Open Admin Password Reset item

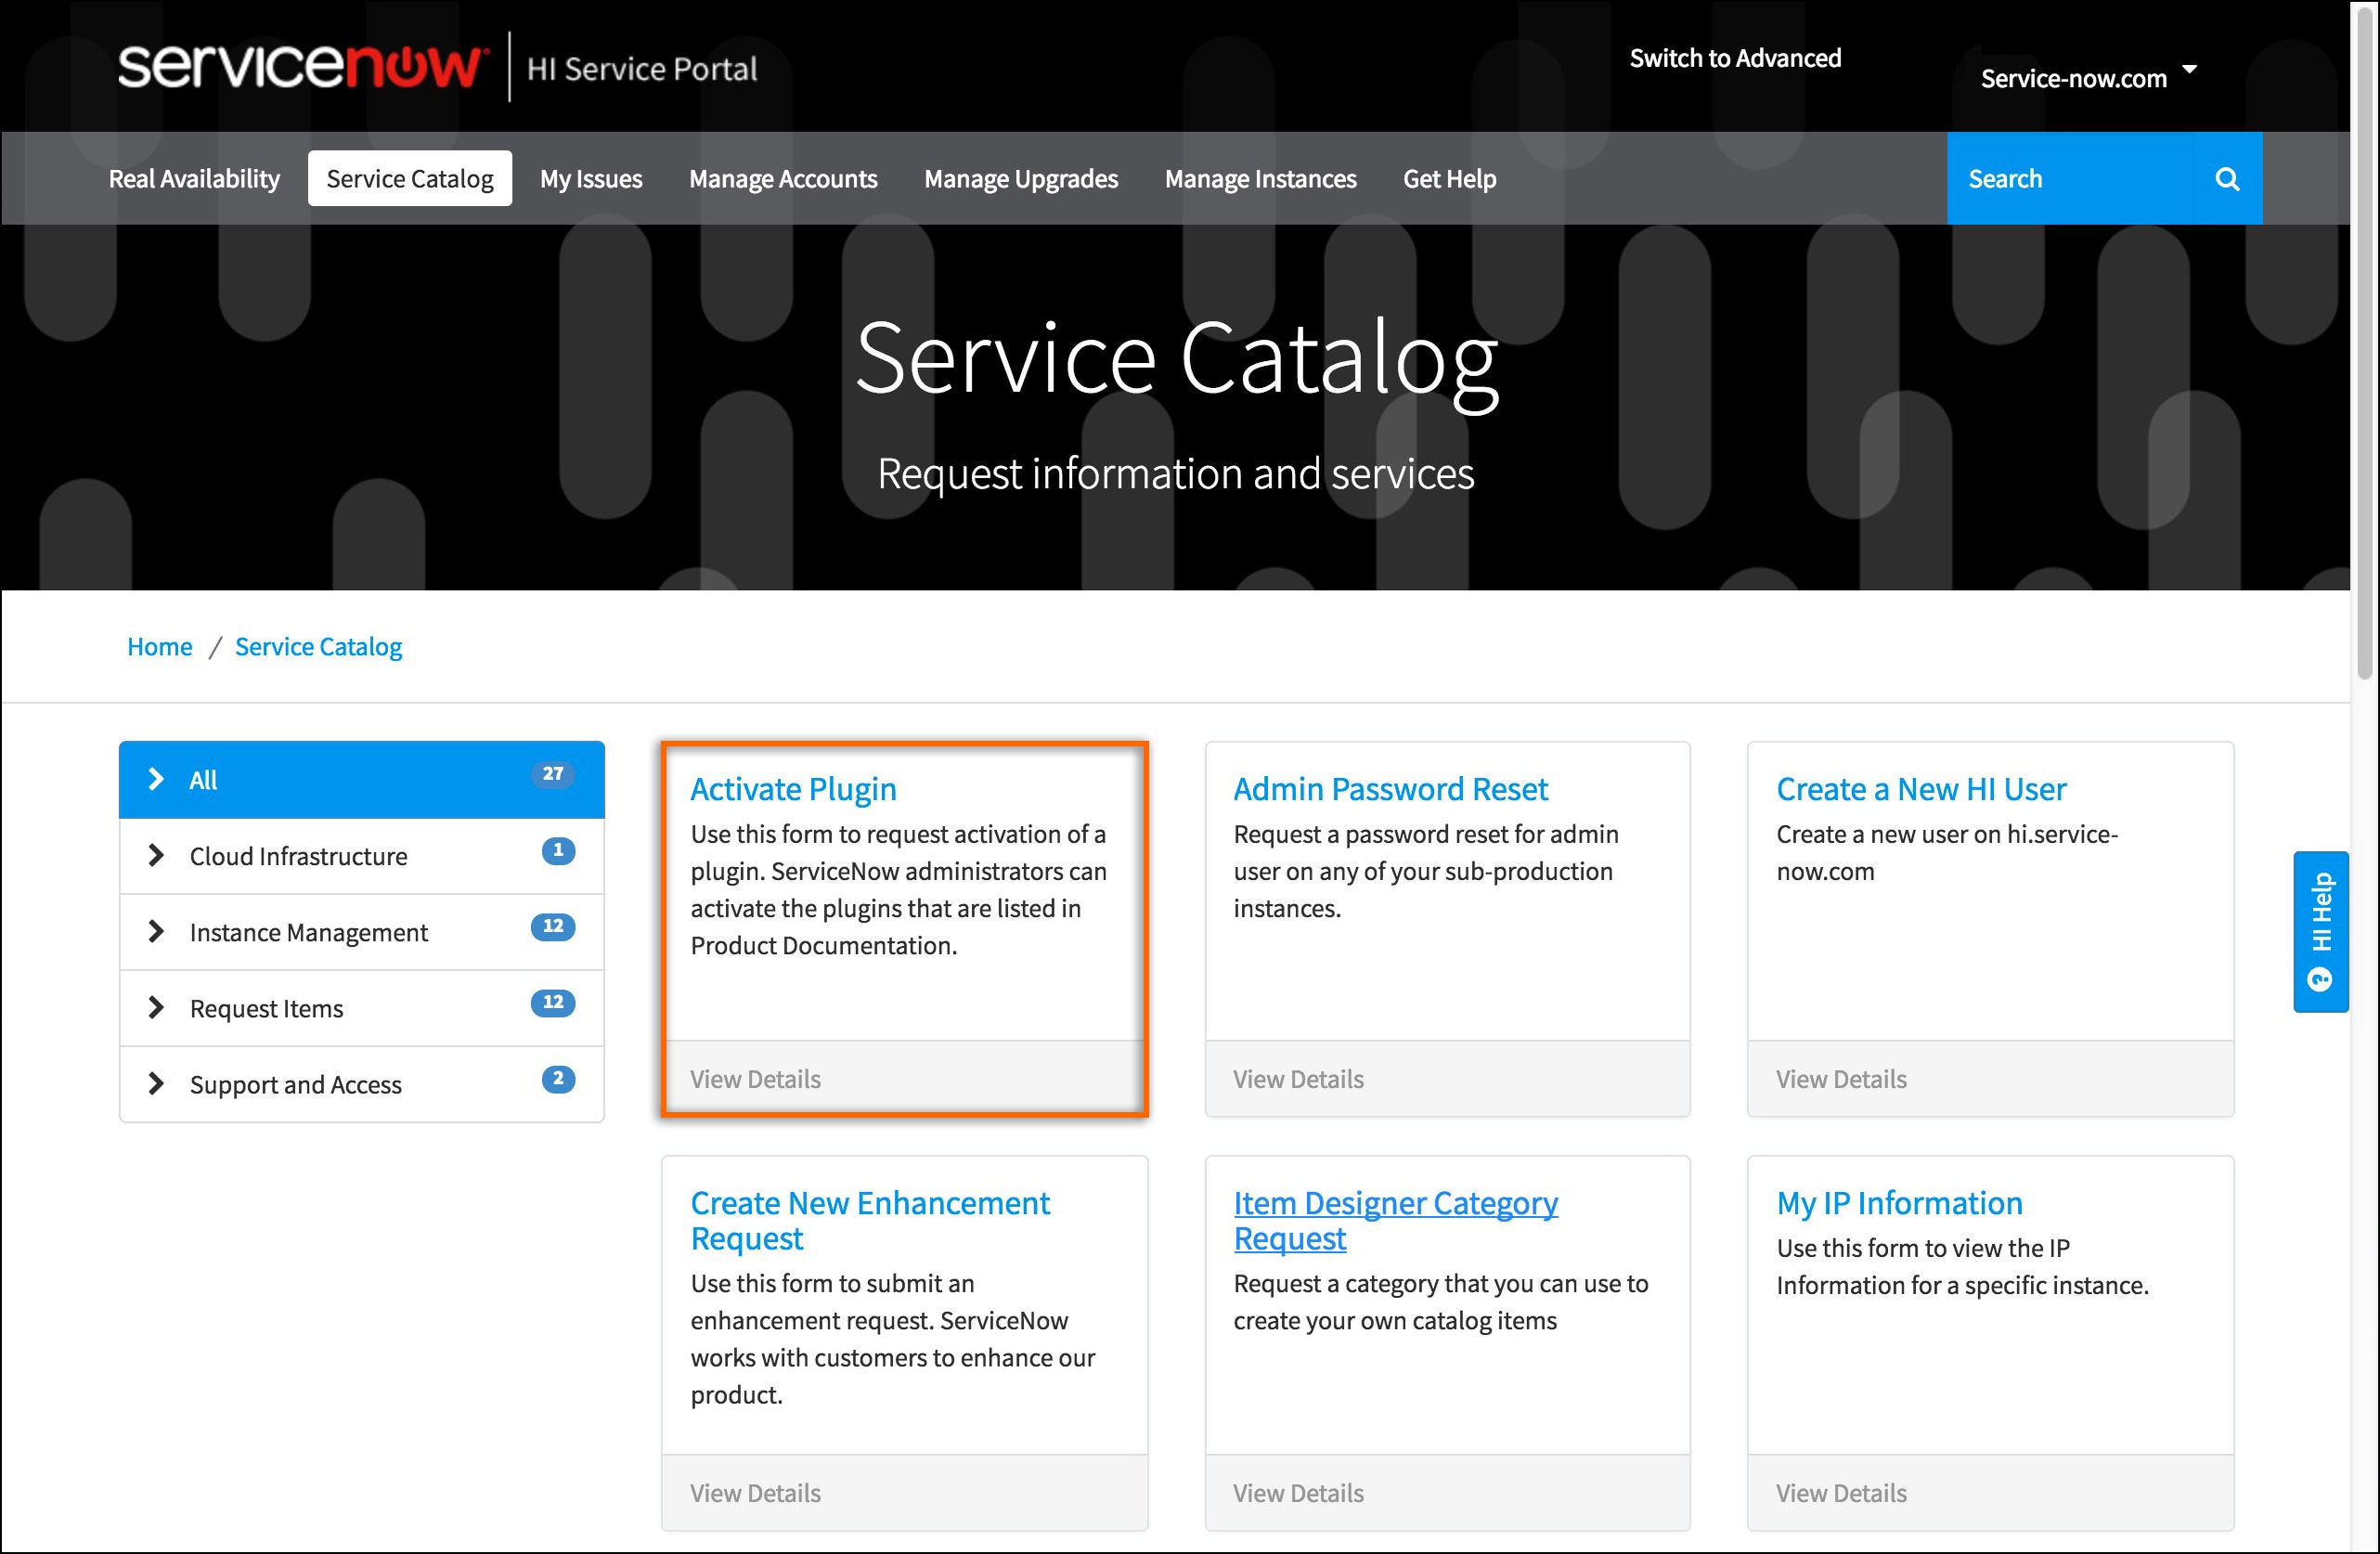(x=1390, y=789)
